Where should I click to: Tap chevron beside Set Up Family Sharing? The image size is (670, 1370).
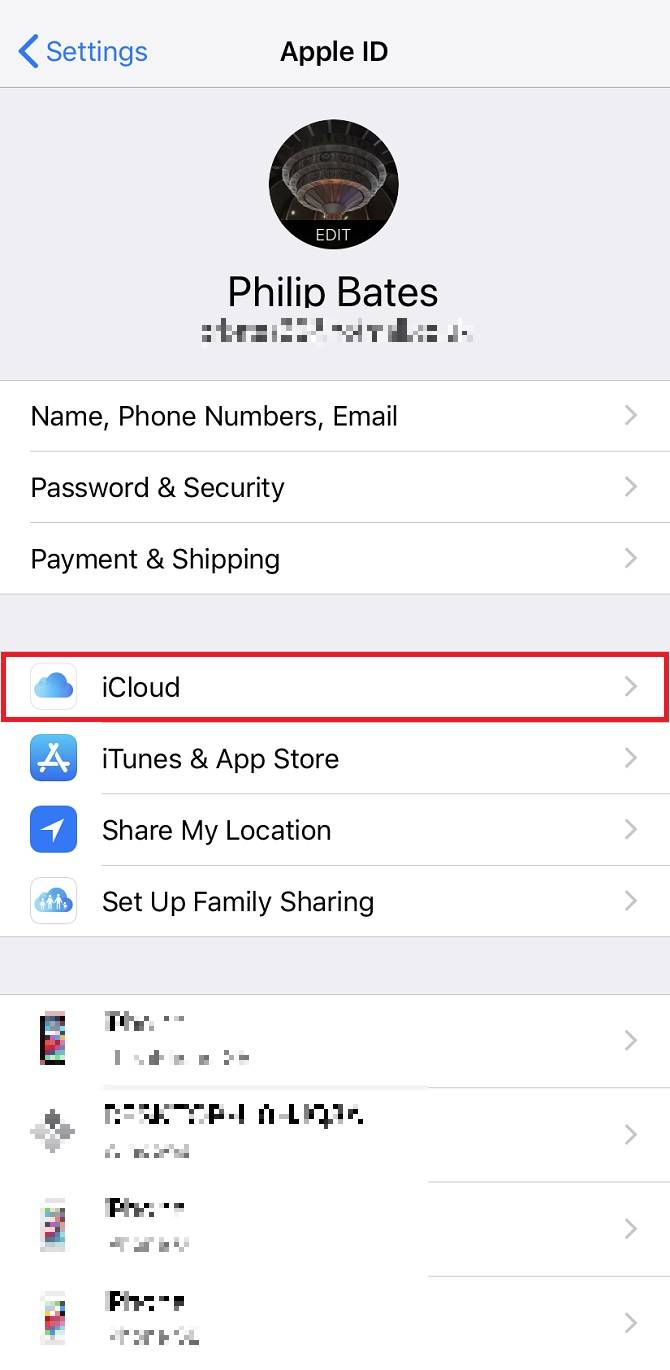click(631, 901)
